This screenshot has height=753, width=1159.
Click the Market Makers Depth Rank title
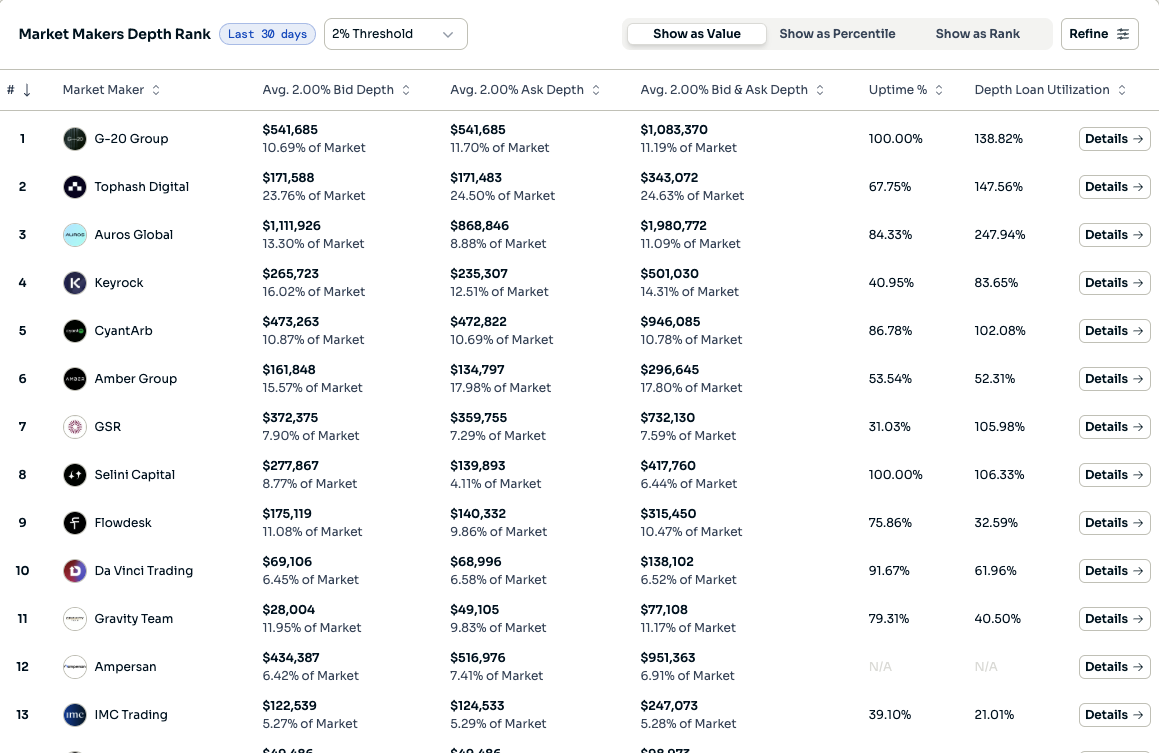tap(115, 34)
